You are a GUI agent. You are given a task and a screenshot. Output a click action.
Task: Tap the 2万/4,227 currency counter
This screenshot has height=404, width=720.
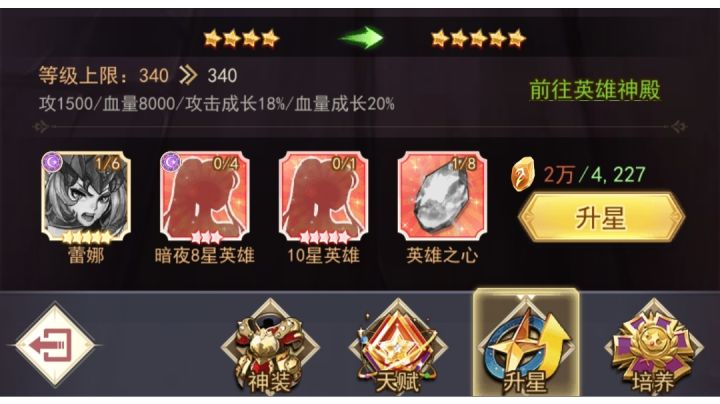point(595,174)
